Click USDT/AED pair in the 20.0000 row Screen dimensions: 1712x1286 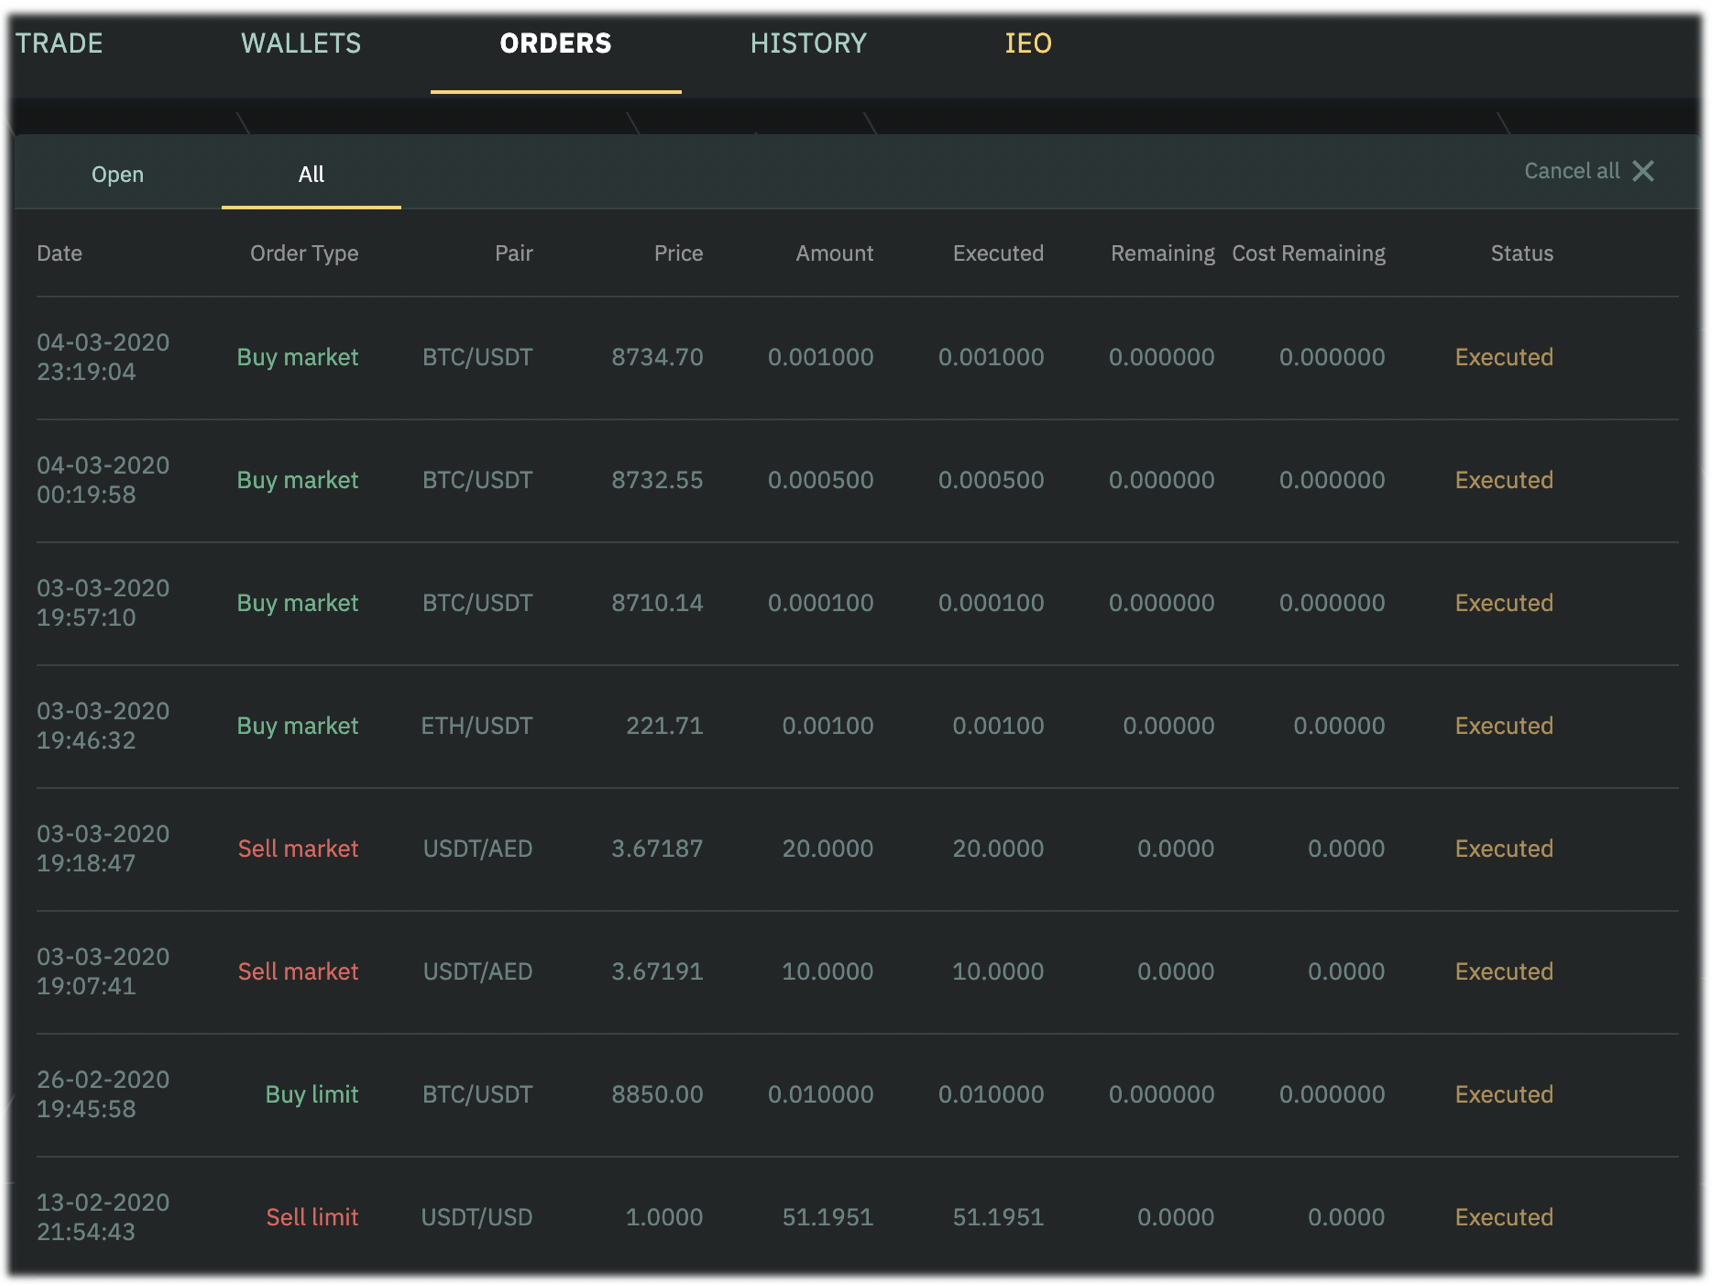point(477,849)
